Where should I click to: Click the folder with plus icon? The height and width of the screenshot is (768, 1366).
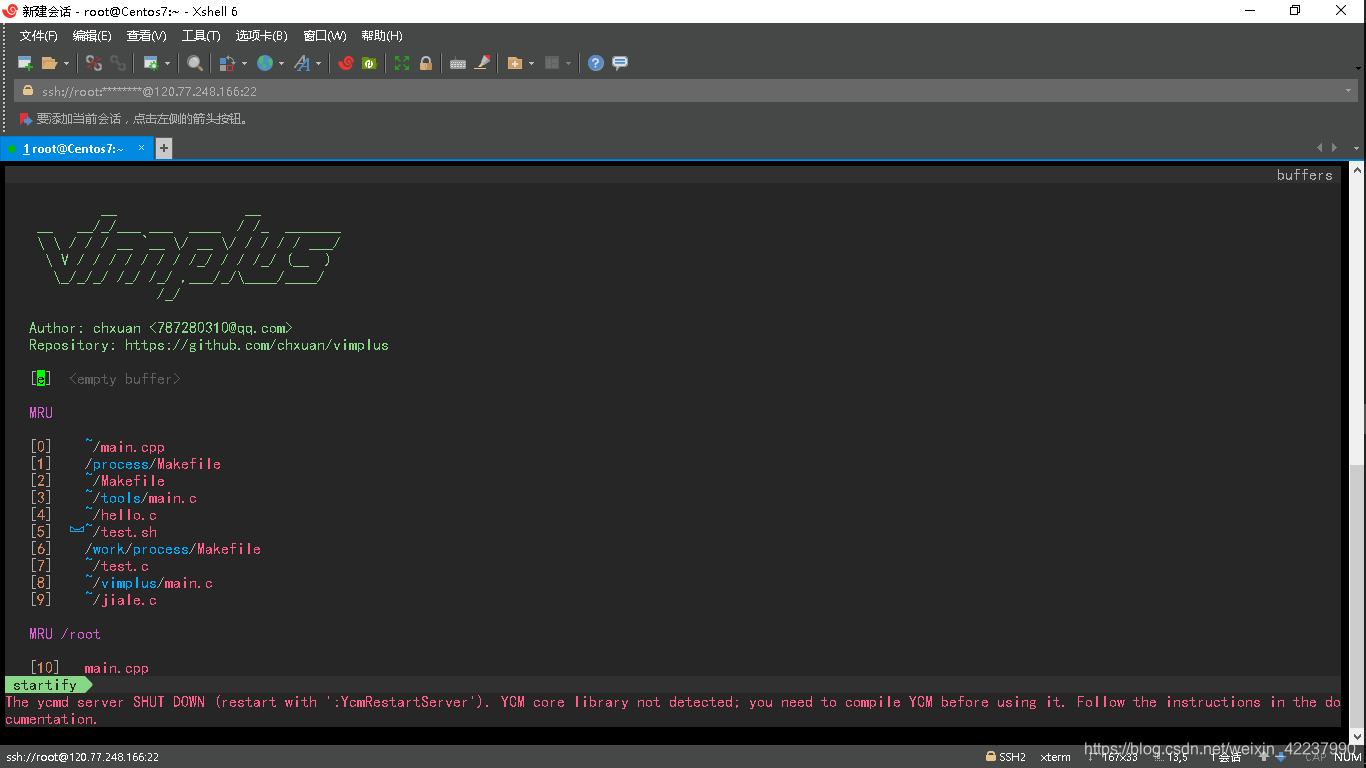515,63
